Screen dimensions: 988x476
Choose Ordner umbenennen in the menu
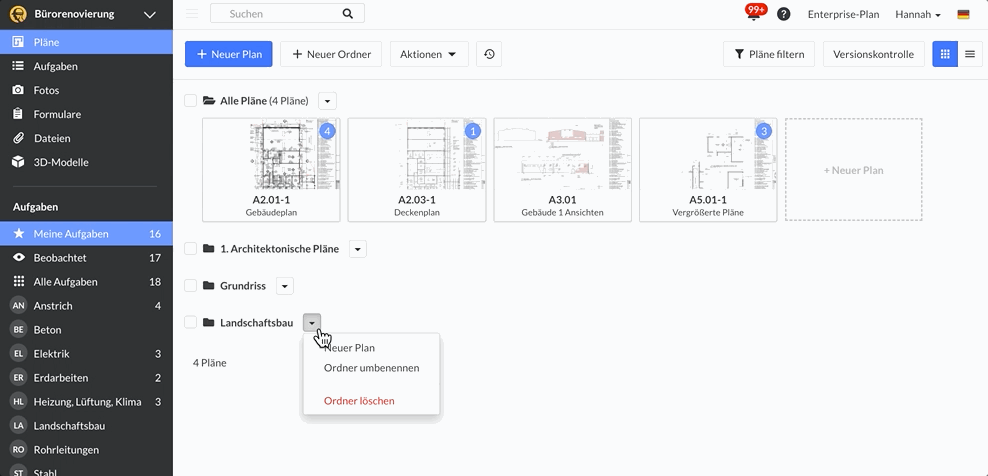(x=371, y=368)
